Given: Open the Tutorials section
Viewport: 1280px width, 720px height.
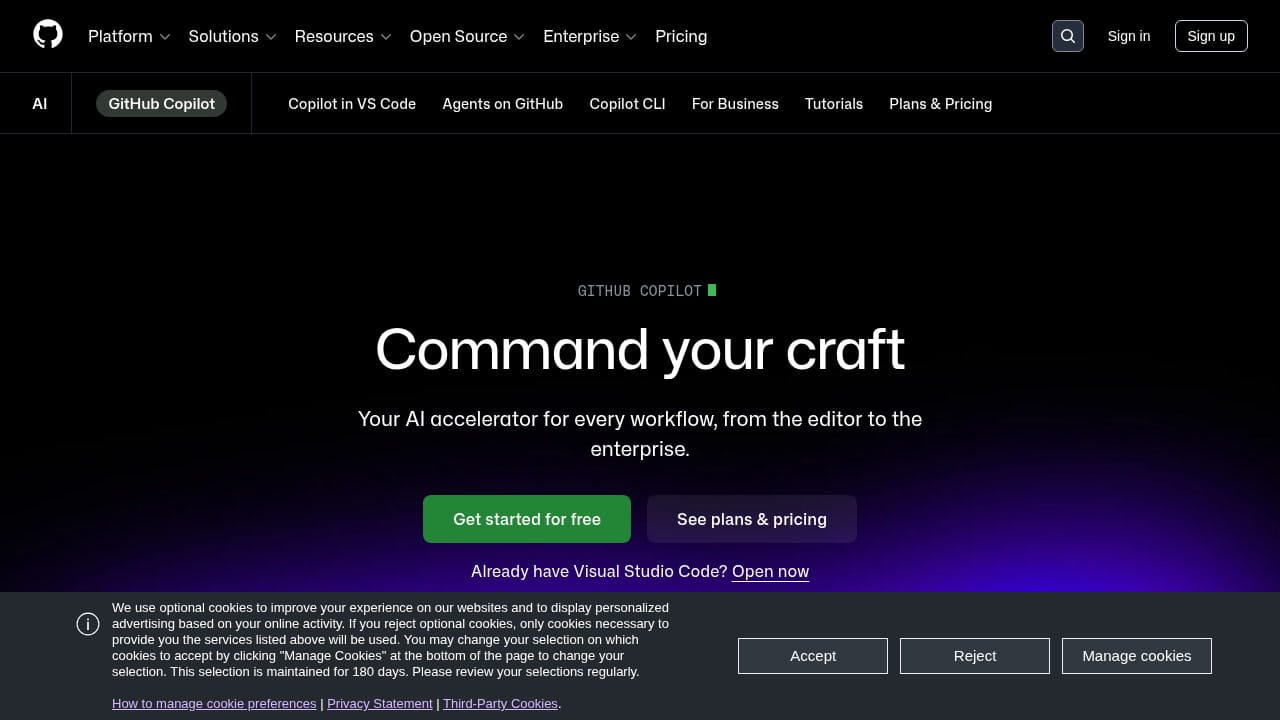Looking at the screenshot, I should tap(833, 103).
